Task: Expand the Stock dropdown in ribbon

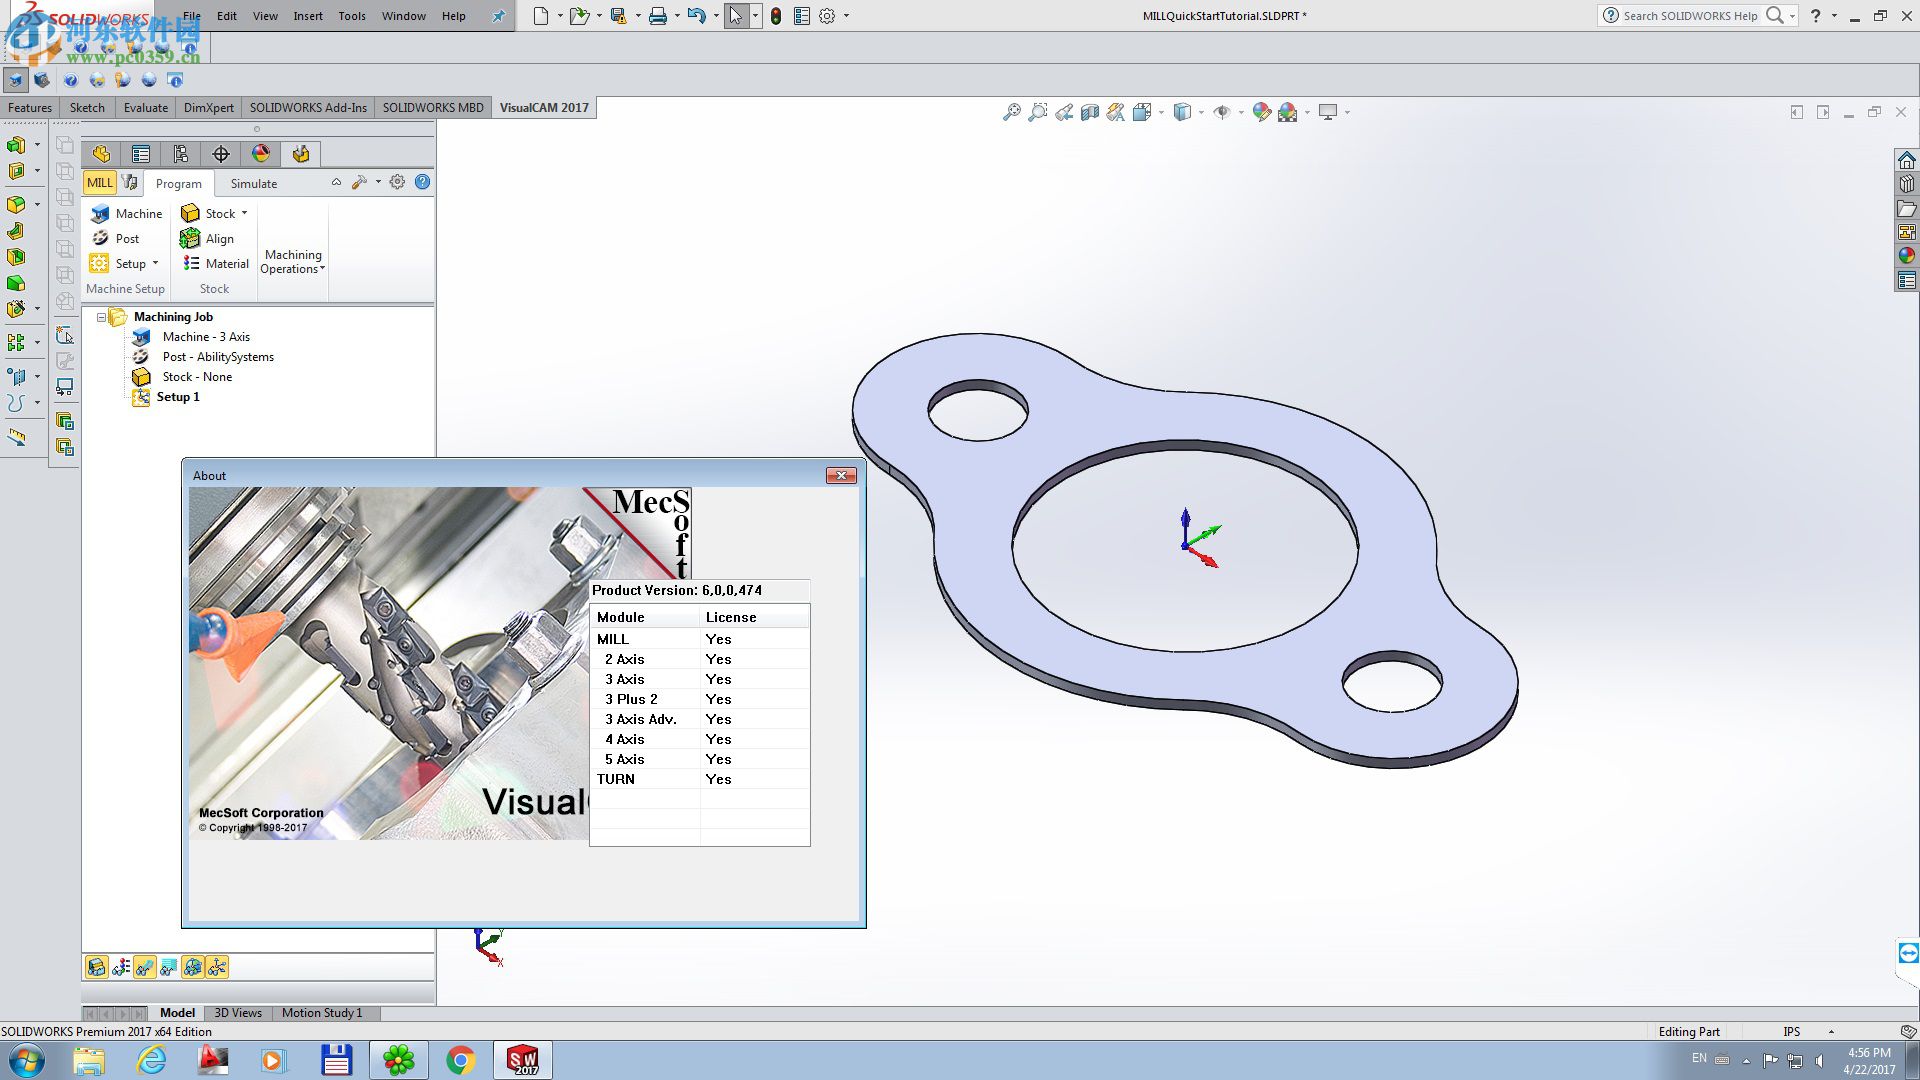Action: coord(243,214)
